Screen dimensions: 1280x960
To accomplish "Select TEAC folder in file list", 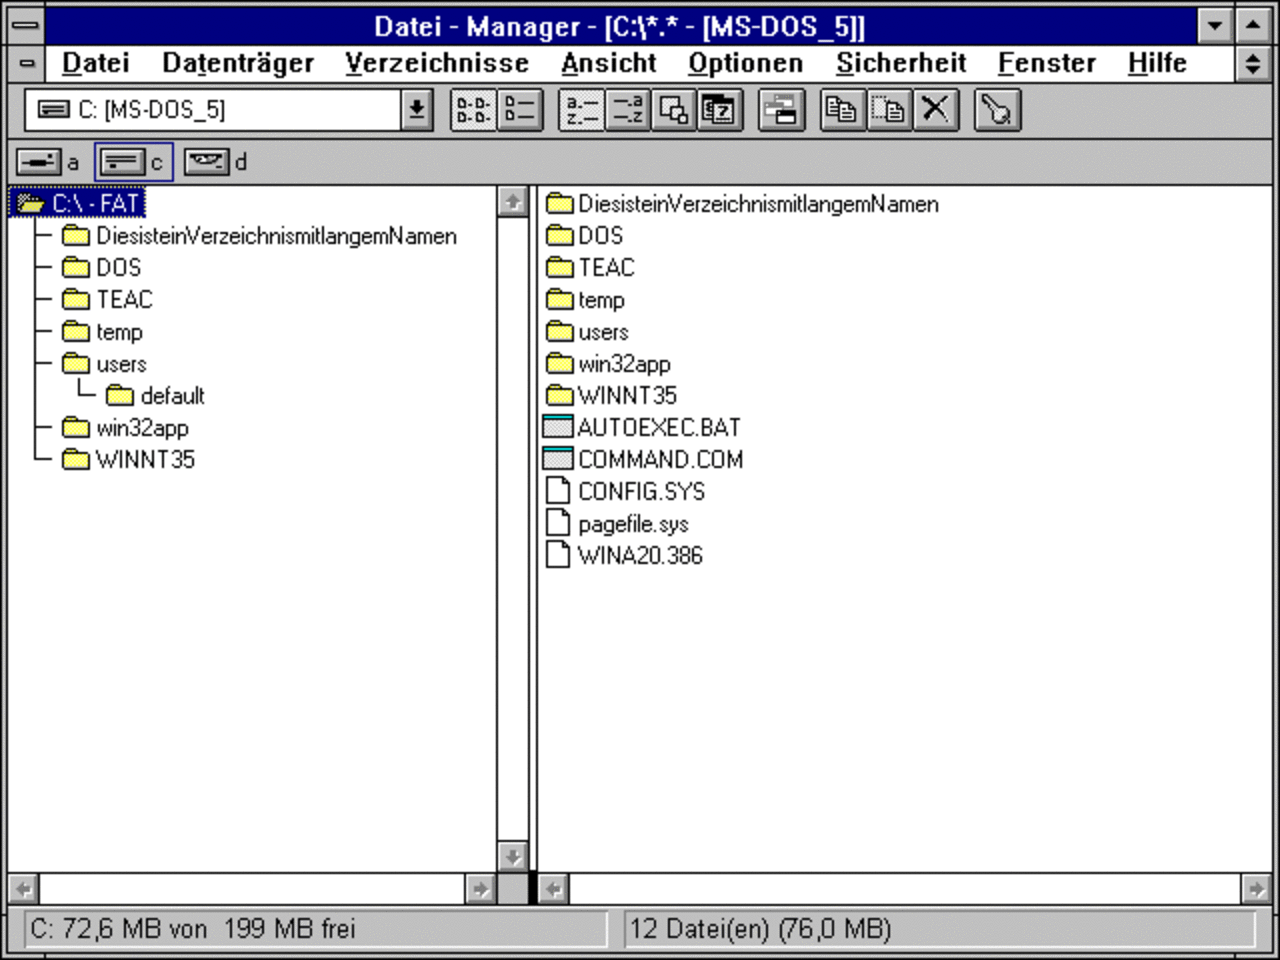I will coord(606,268).
